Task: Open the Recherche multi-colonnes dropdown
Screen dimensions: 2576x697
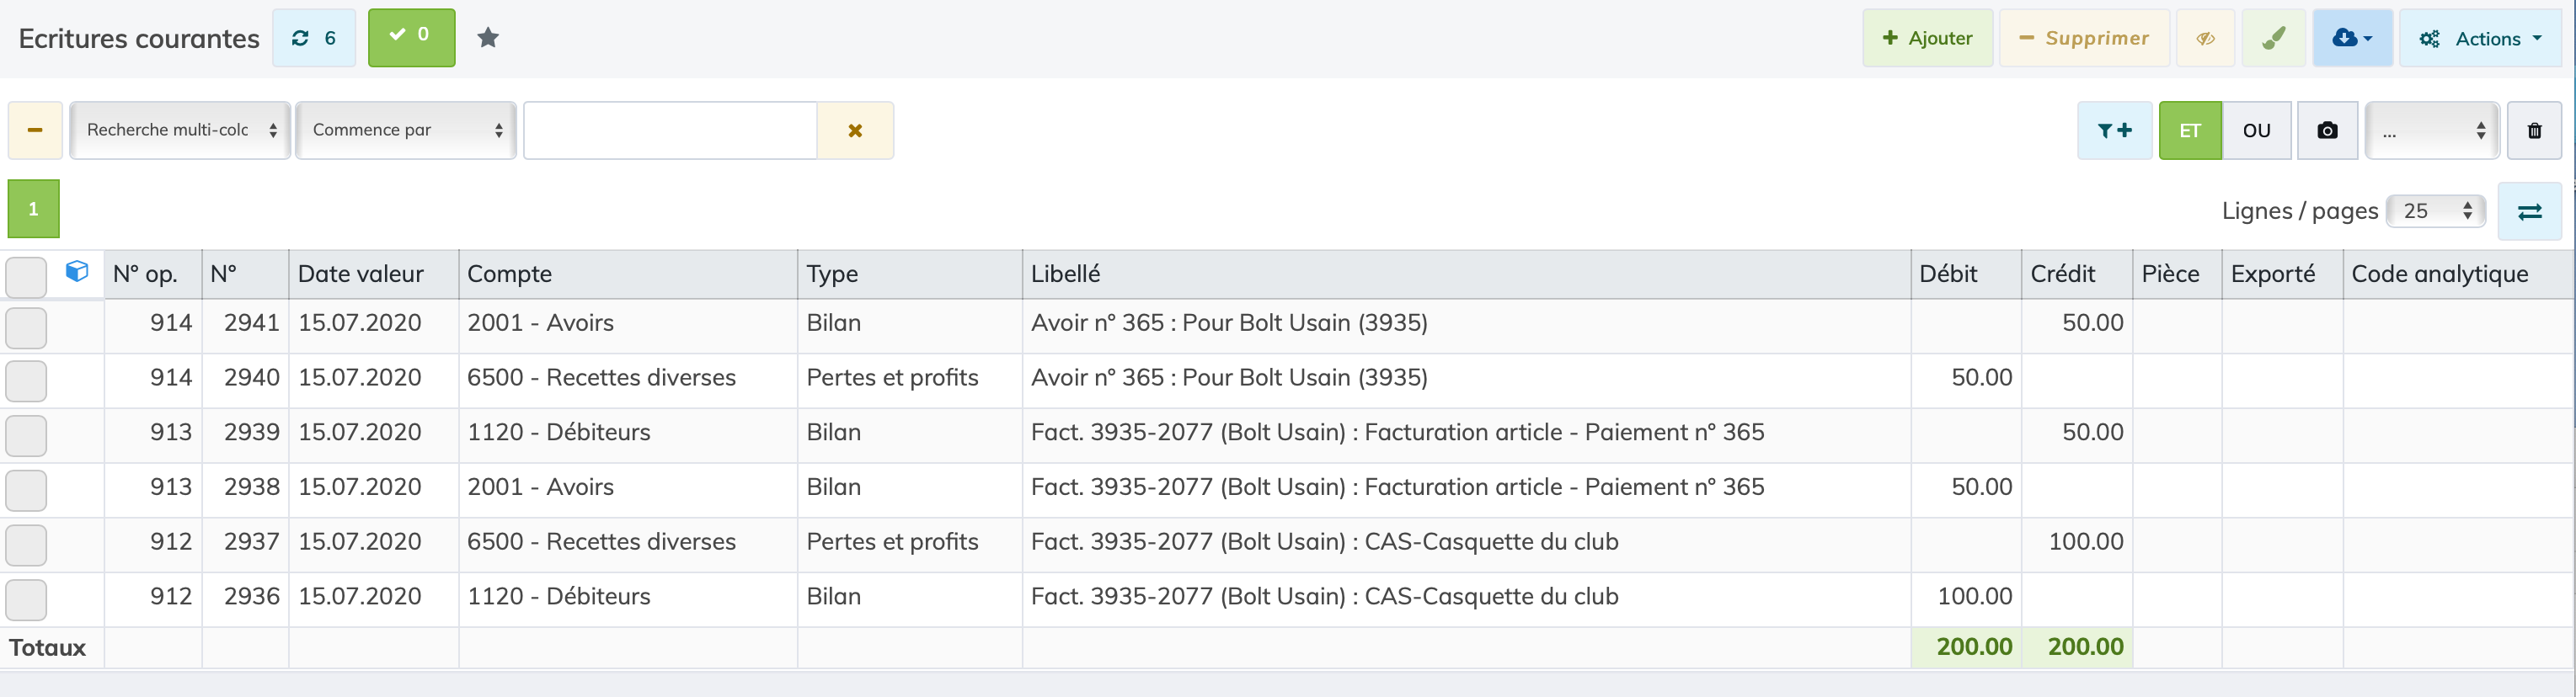Action: pos(180,130)
